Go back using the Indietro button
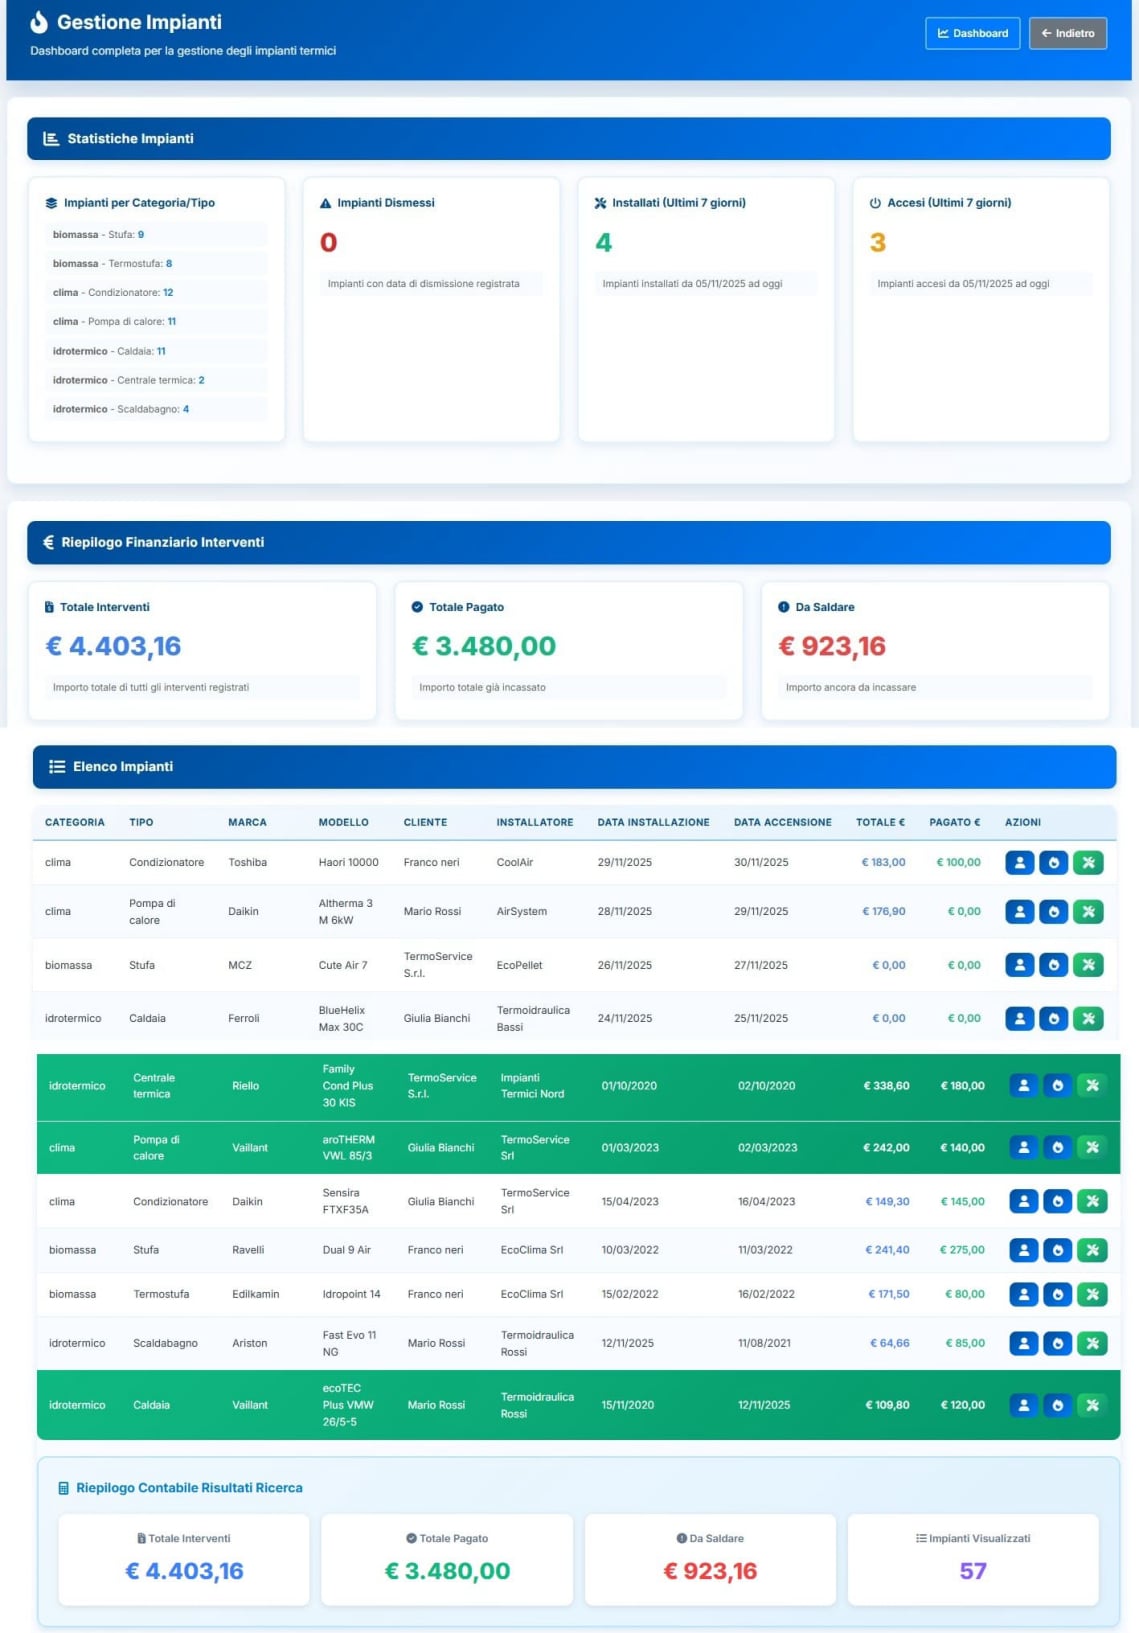This screenshot has width=1139, height=1633. tap(1067, 33)
